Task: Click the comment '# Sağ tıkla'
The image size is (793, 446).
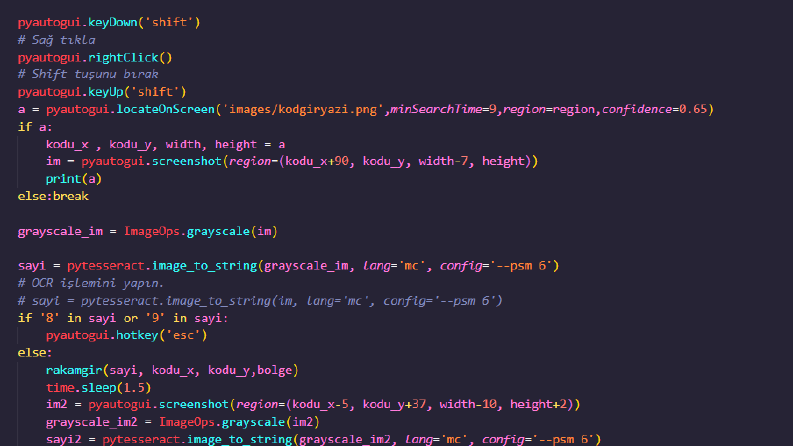Action: coord(56,40)
